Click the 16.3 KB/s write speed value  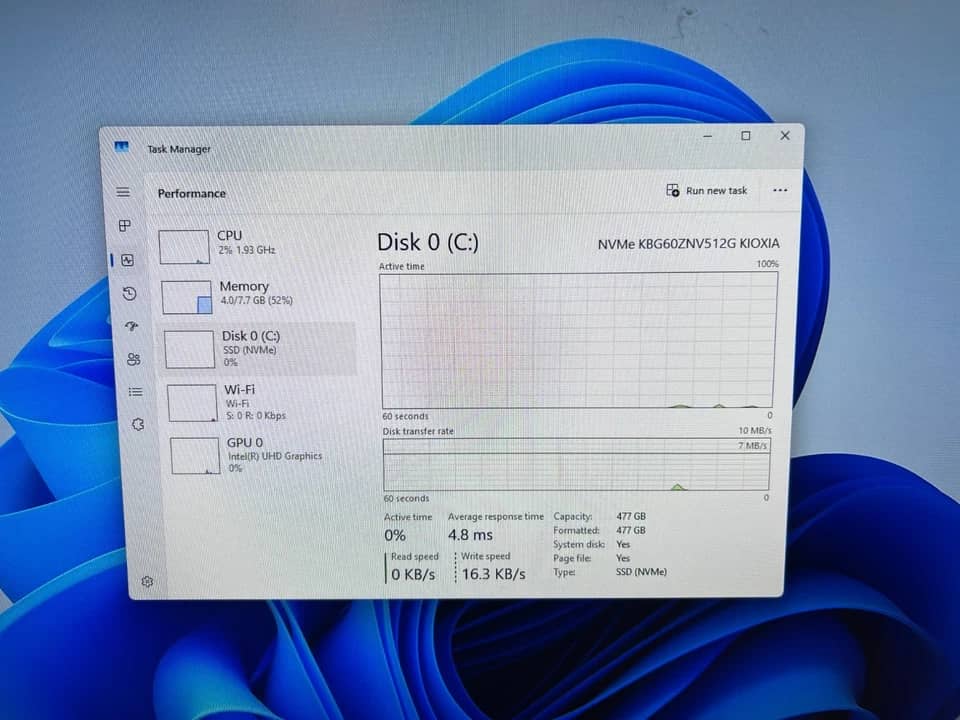point(493,574)
